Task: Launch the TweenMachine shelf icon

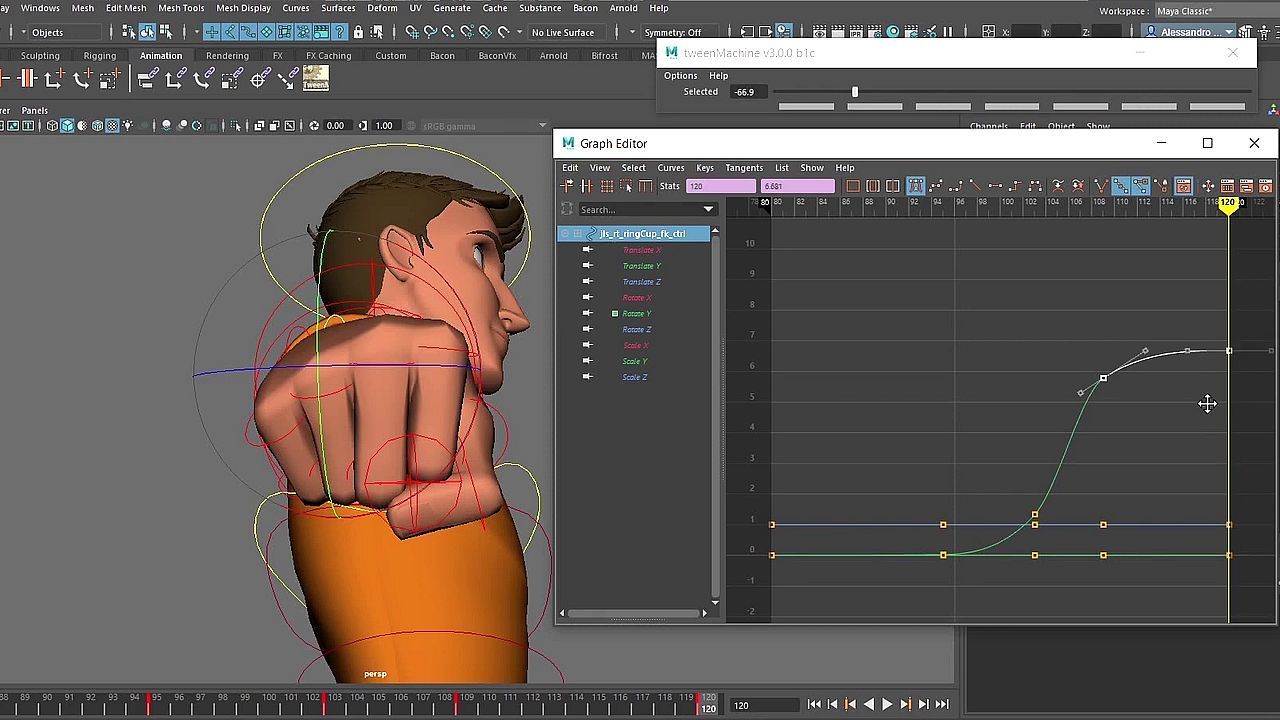Action: (x=316, y=78)
